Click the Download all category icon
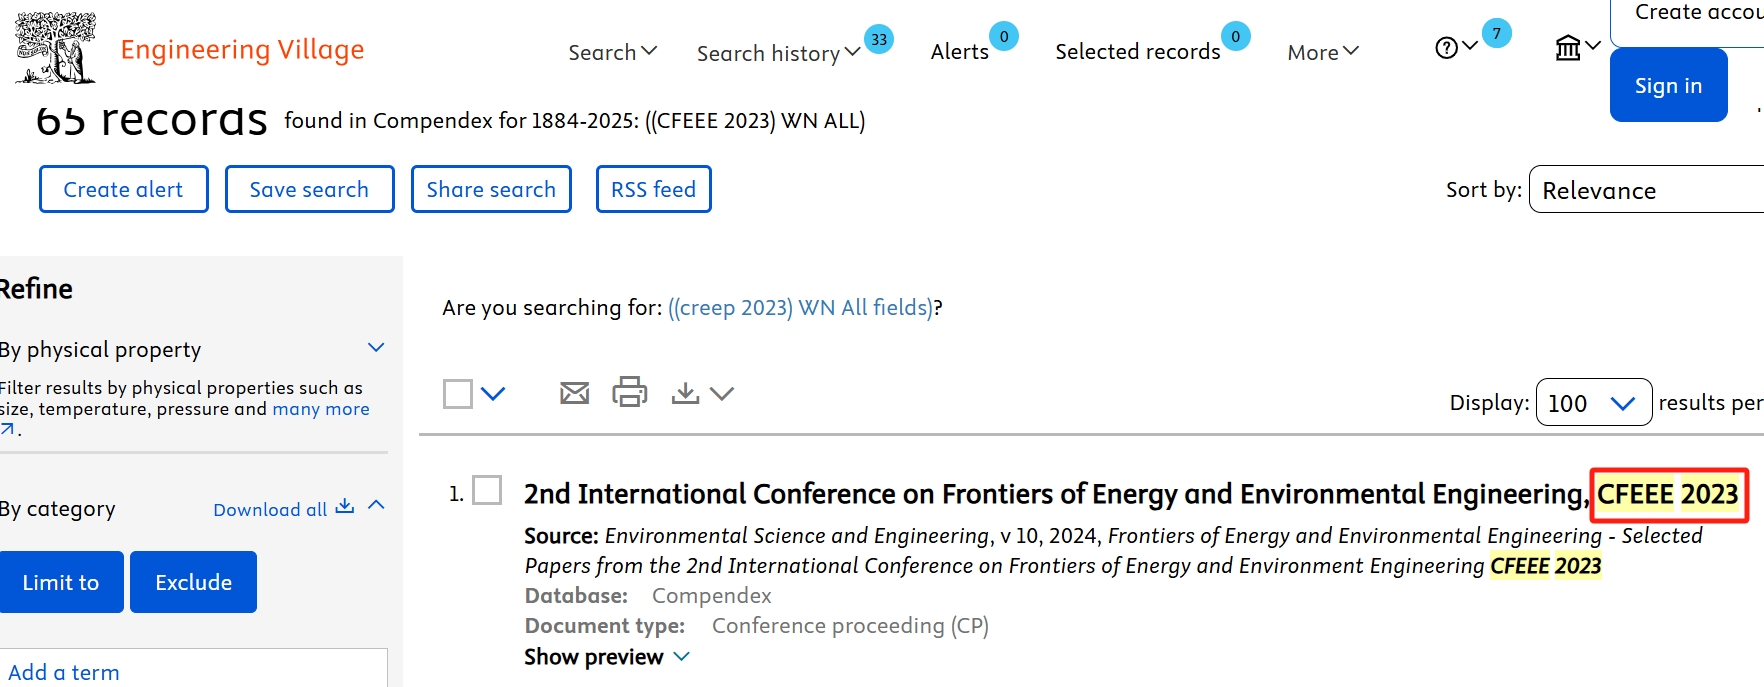Screen dimensions: 1764x687 click(x=345, y=507)
